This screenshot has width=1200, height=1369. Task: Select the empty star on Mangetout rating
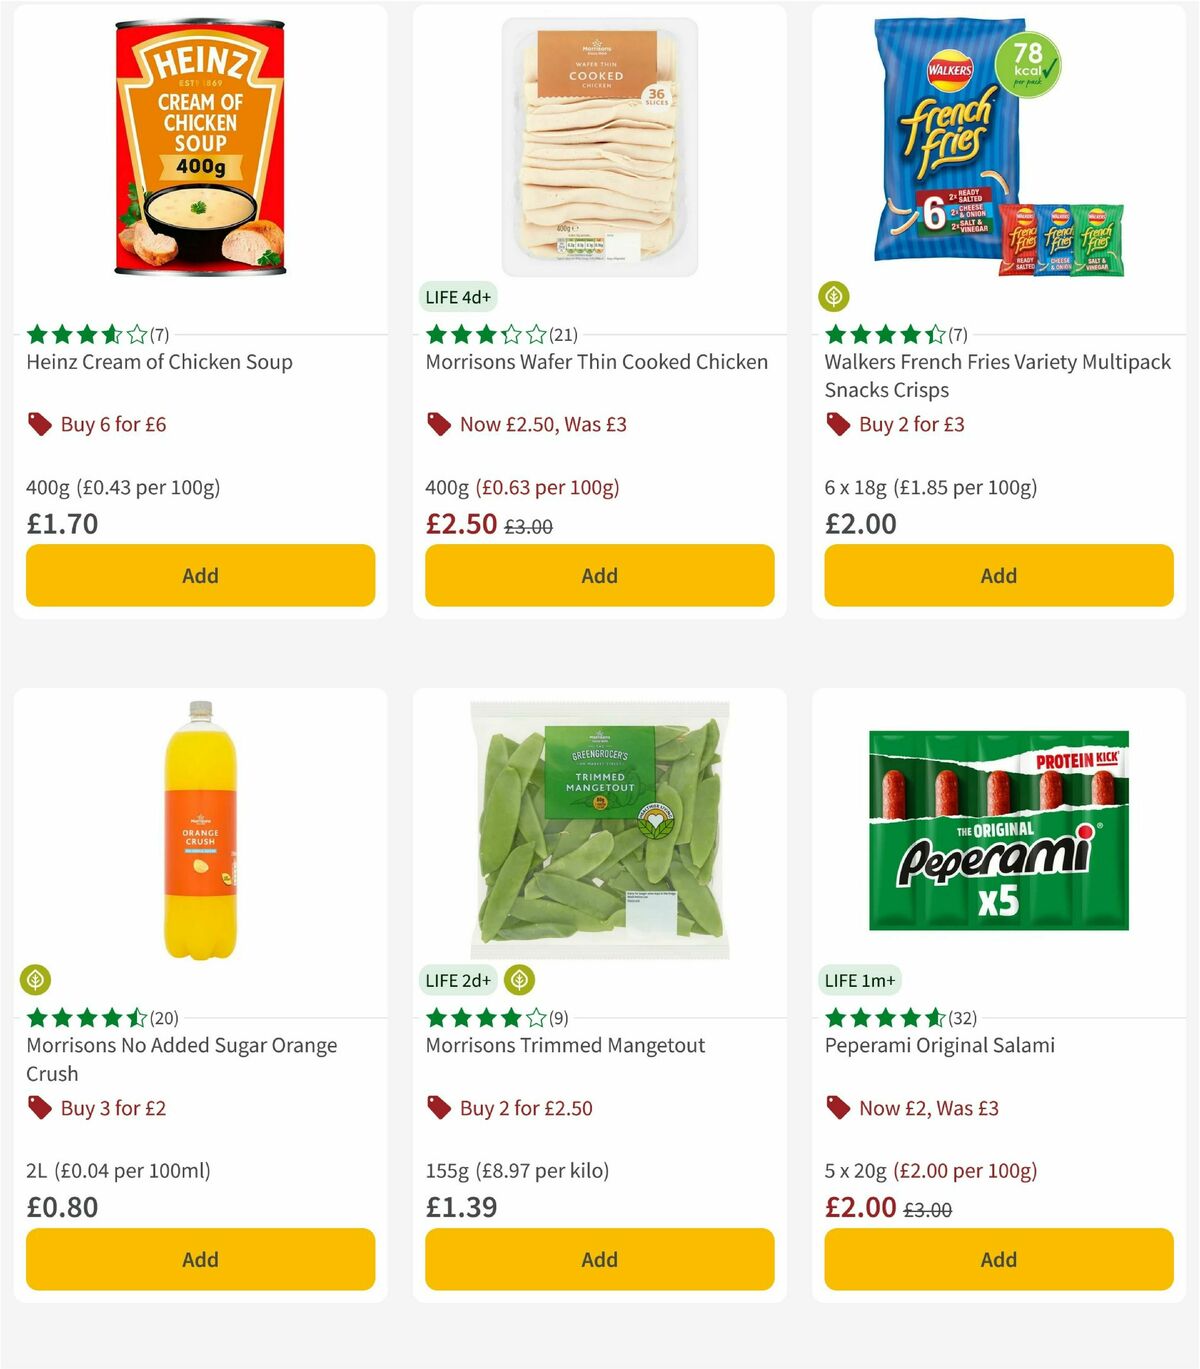click(537, 1018)
